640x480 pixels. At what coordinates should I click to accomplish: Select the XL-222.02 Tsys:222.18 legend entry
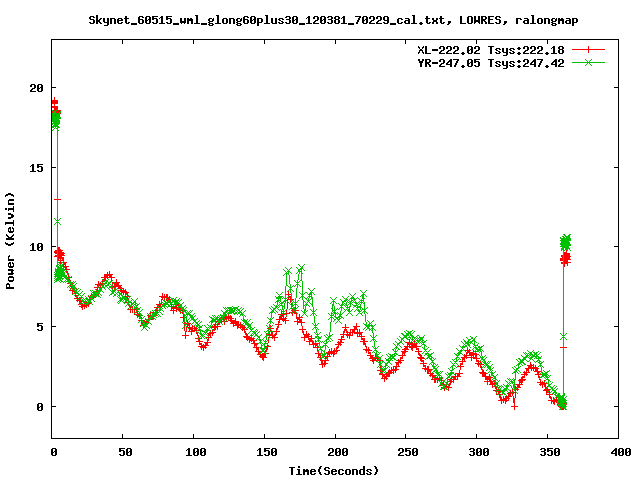(x=491, y=50)
